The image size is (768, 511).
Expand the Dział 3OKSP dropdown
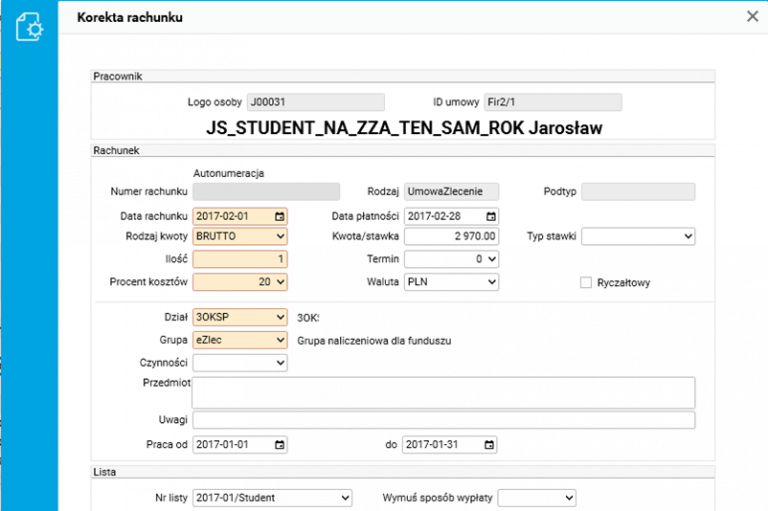[x=240, y=317]
